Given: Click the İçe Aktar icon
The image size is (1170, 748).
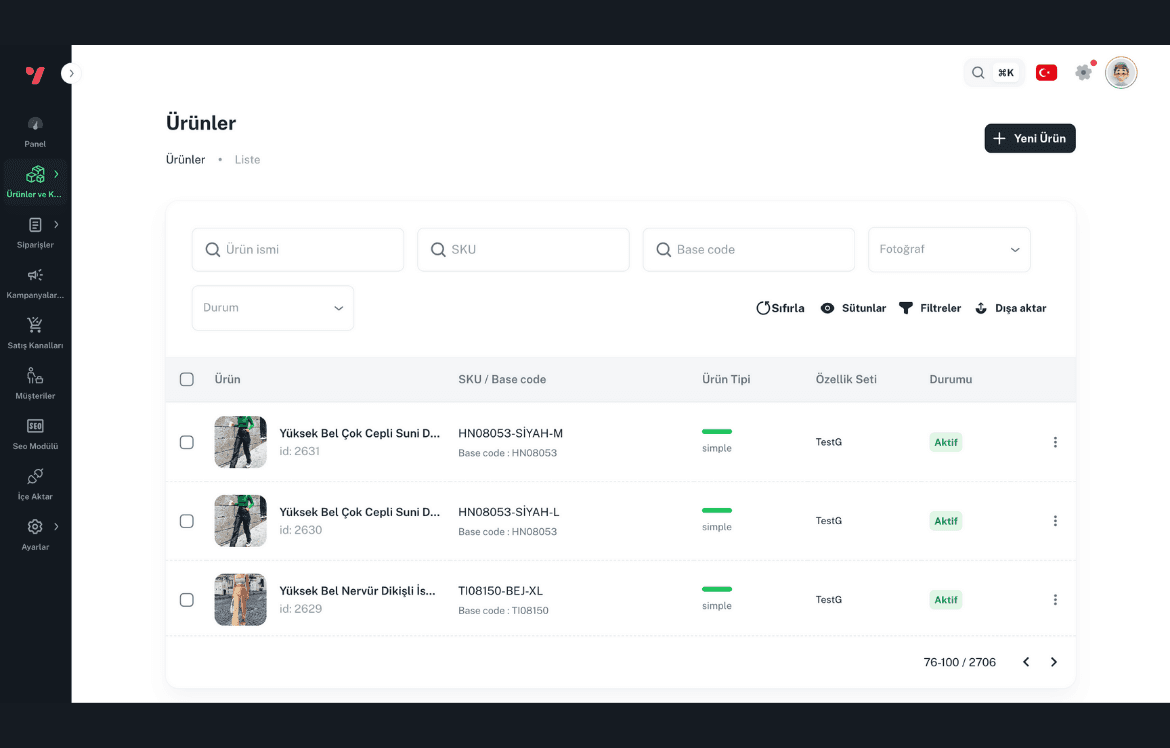Looking at the screenshot, I should [35, 476].
